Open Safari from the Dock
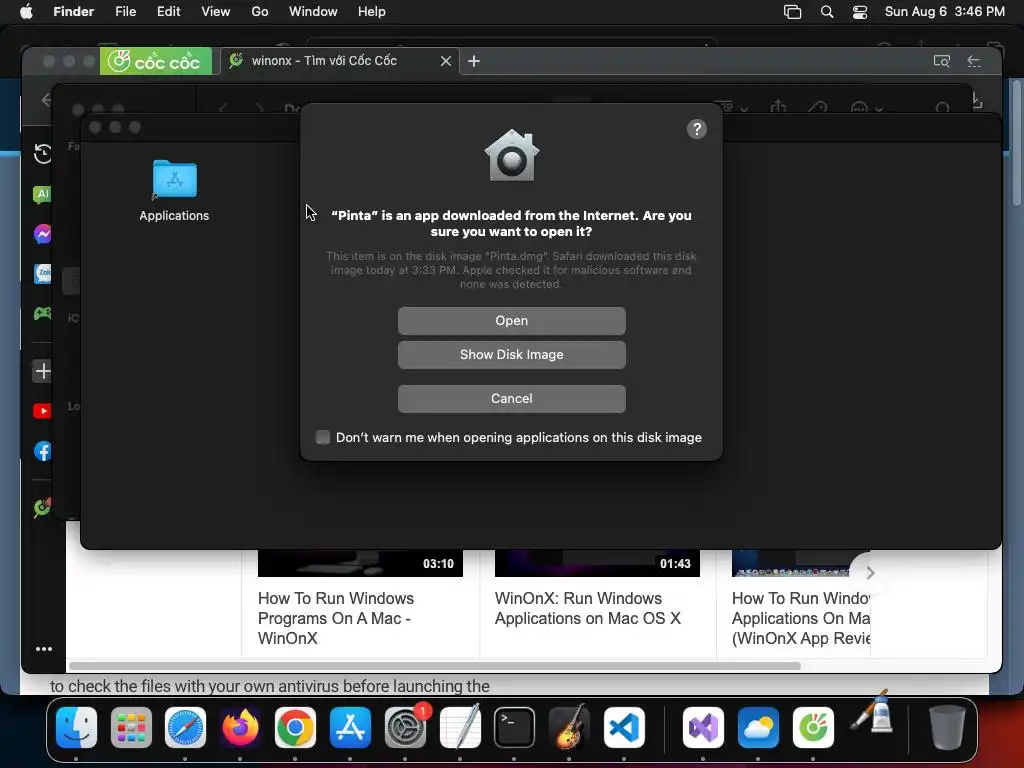The height and width of the screenshot is (768, 1024). tap(185, 728)
